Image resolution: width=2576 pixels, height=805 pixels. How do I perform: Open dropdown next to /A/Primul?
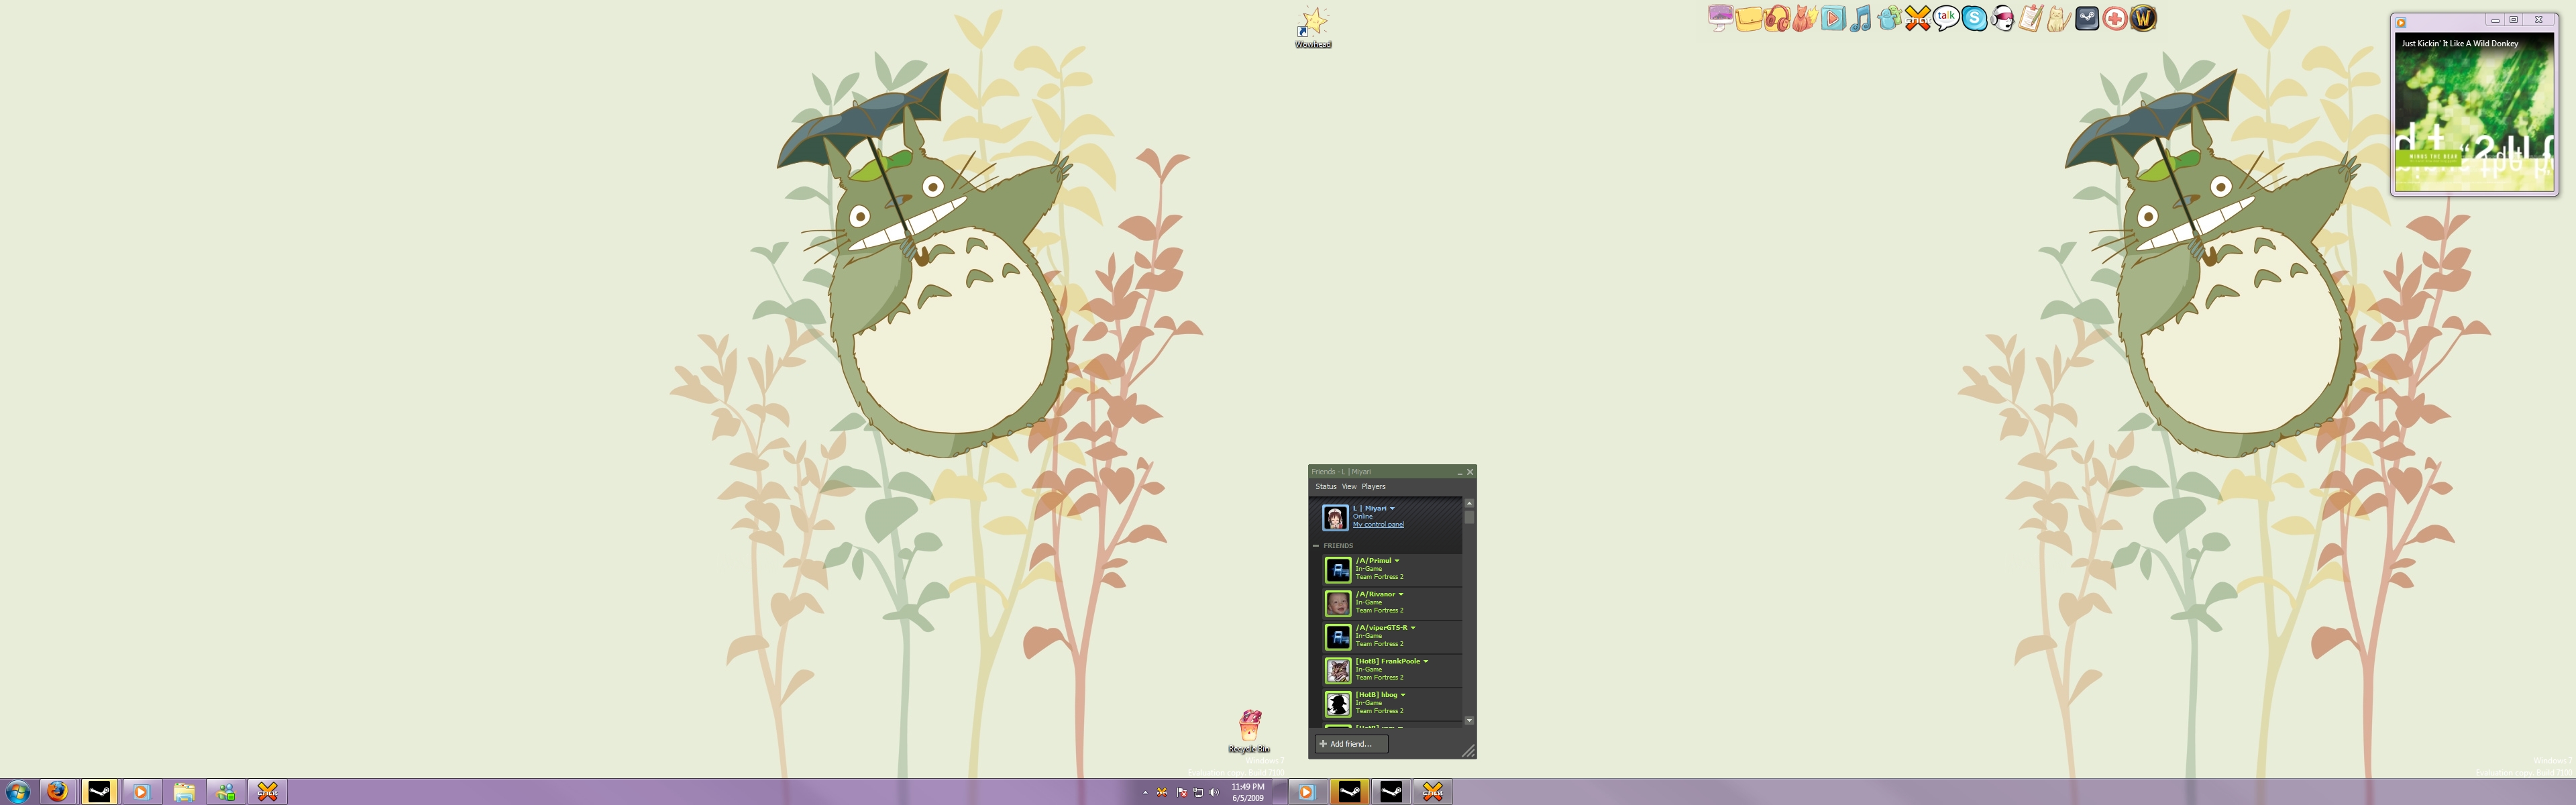click(1397, 561)
